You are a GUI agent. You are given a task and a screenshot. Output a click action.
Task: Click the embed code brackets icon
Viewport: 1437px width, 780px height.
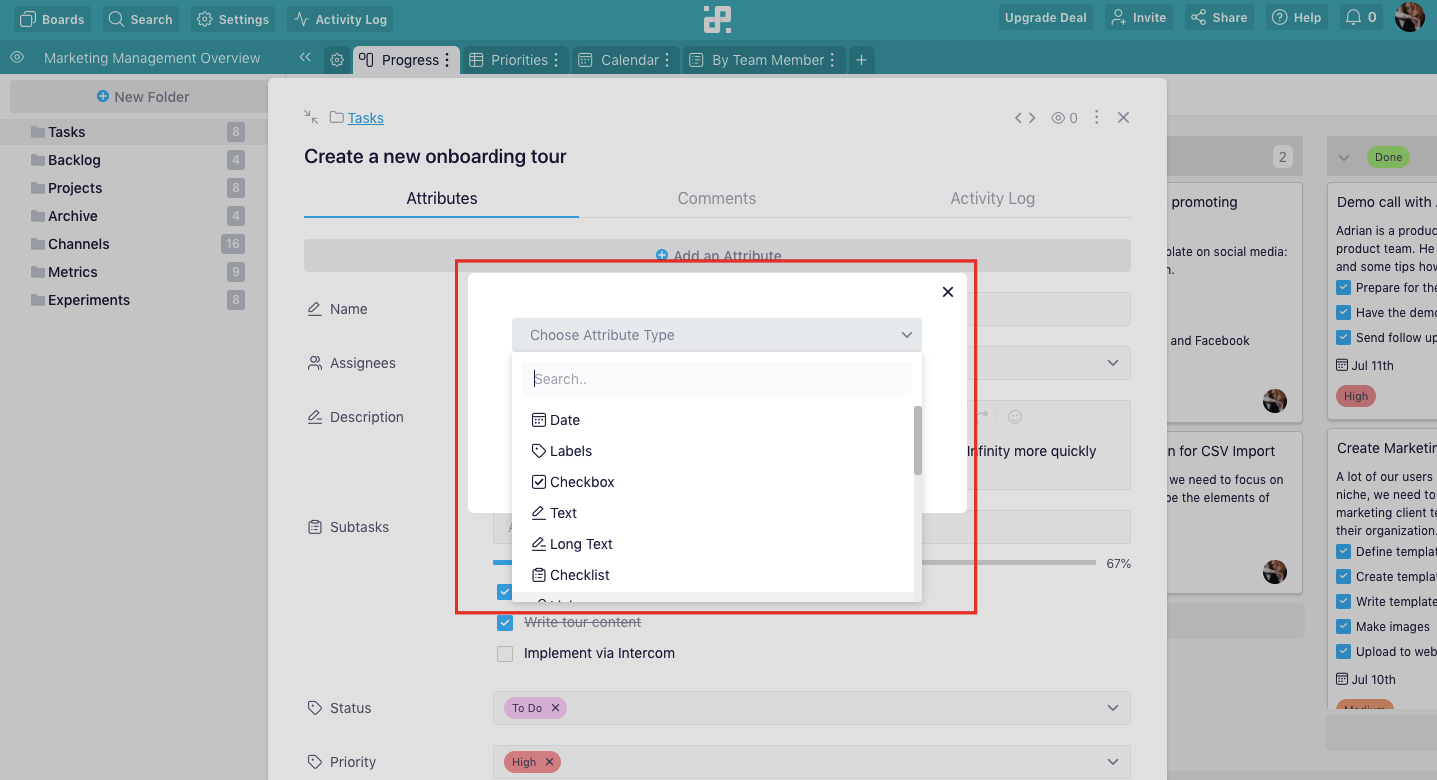coord(1025,118)
